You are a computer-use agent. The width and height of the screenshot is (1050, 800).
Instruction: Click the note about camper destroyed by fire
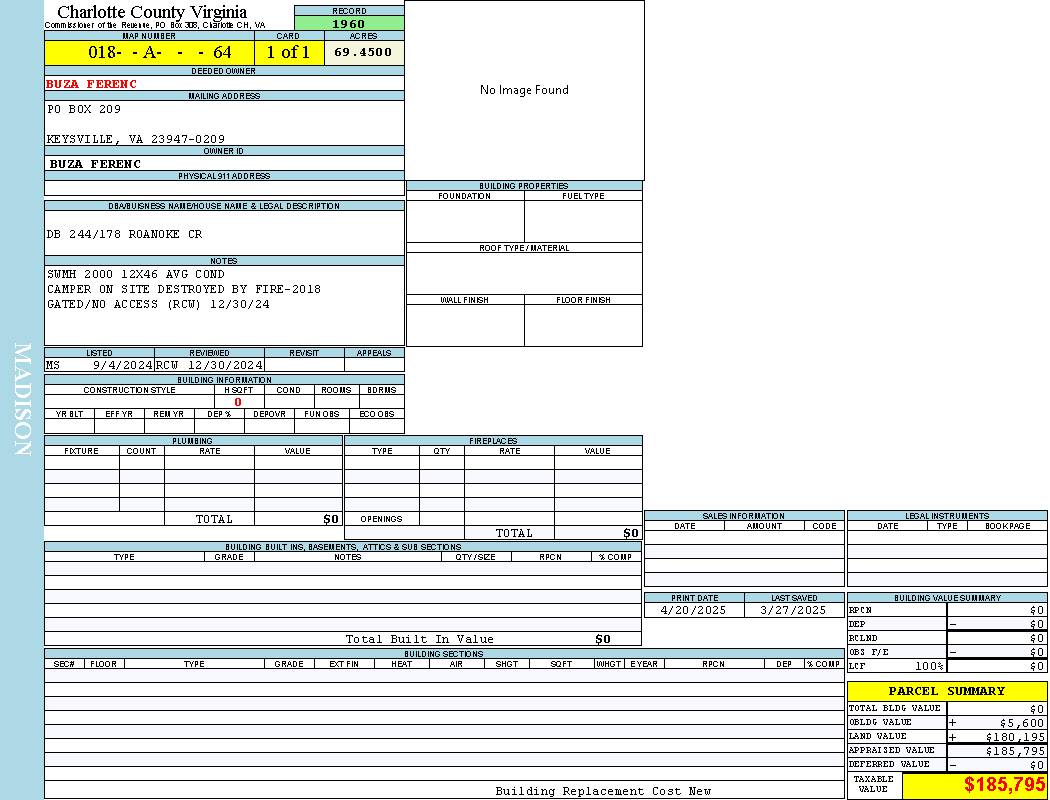[x=184, y=289]
